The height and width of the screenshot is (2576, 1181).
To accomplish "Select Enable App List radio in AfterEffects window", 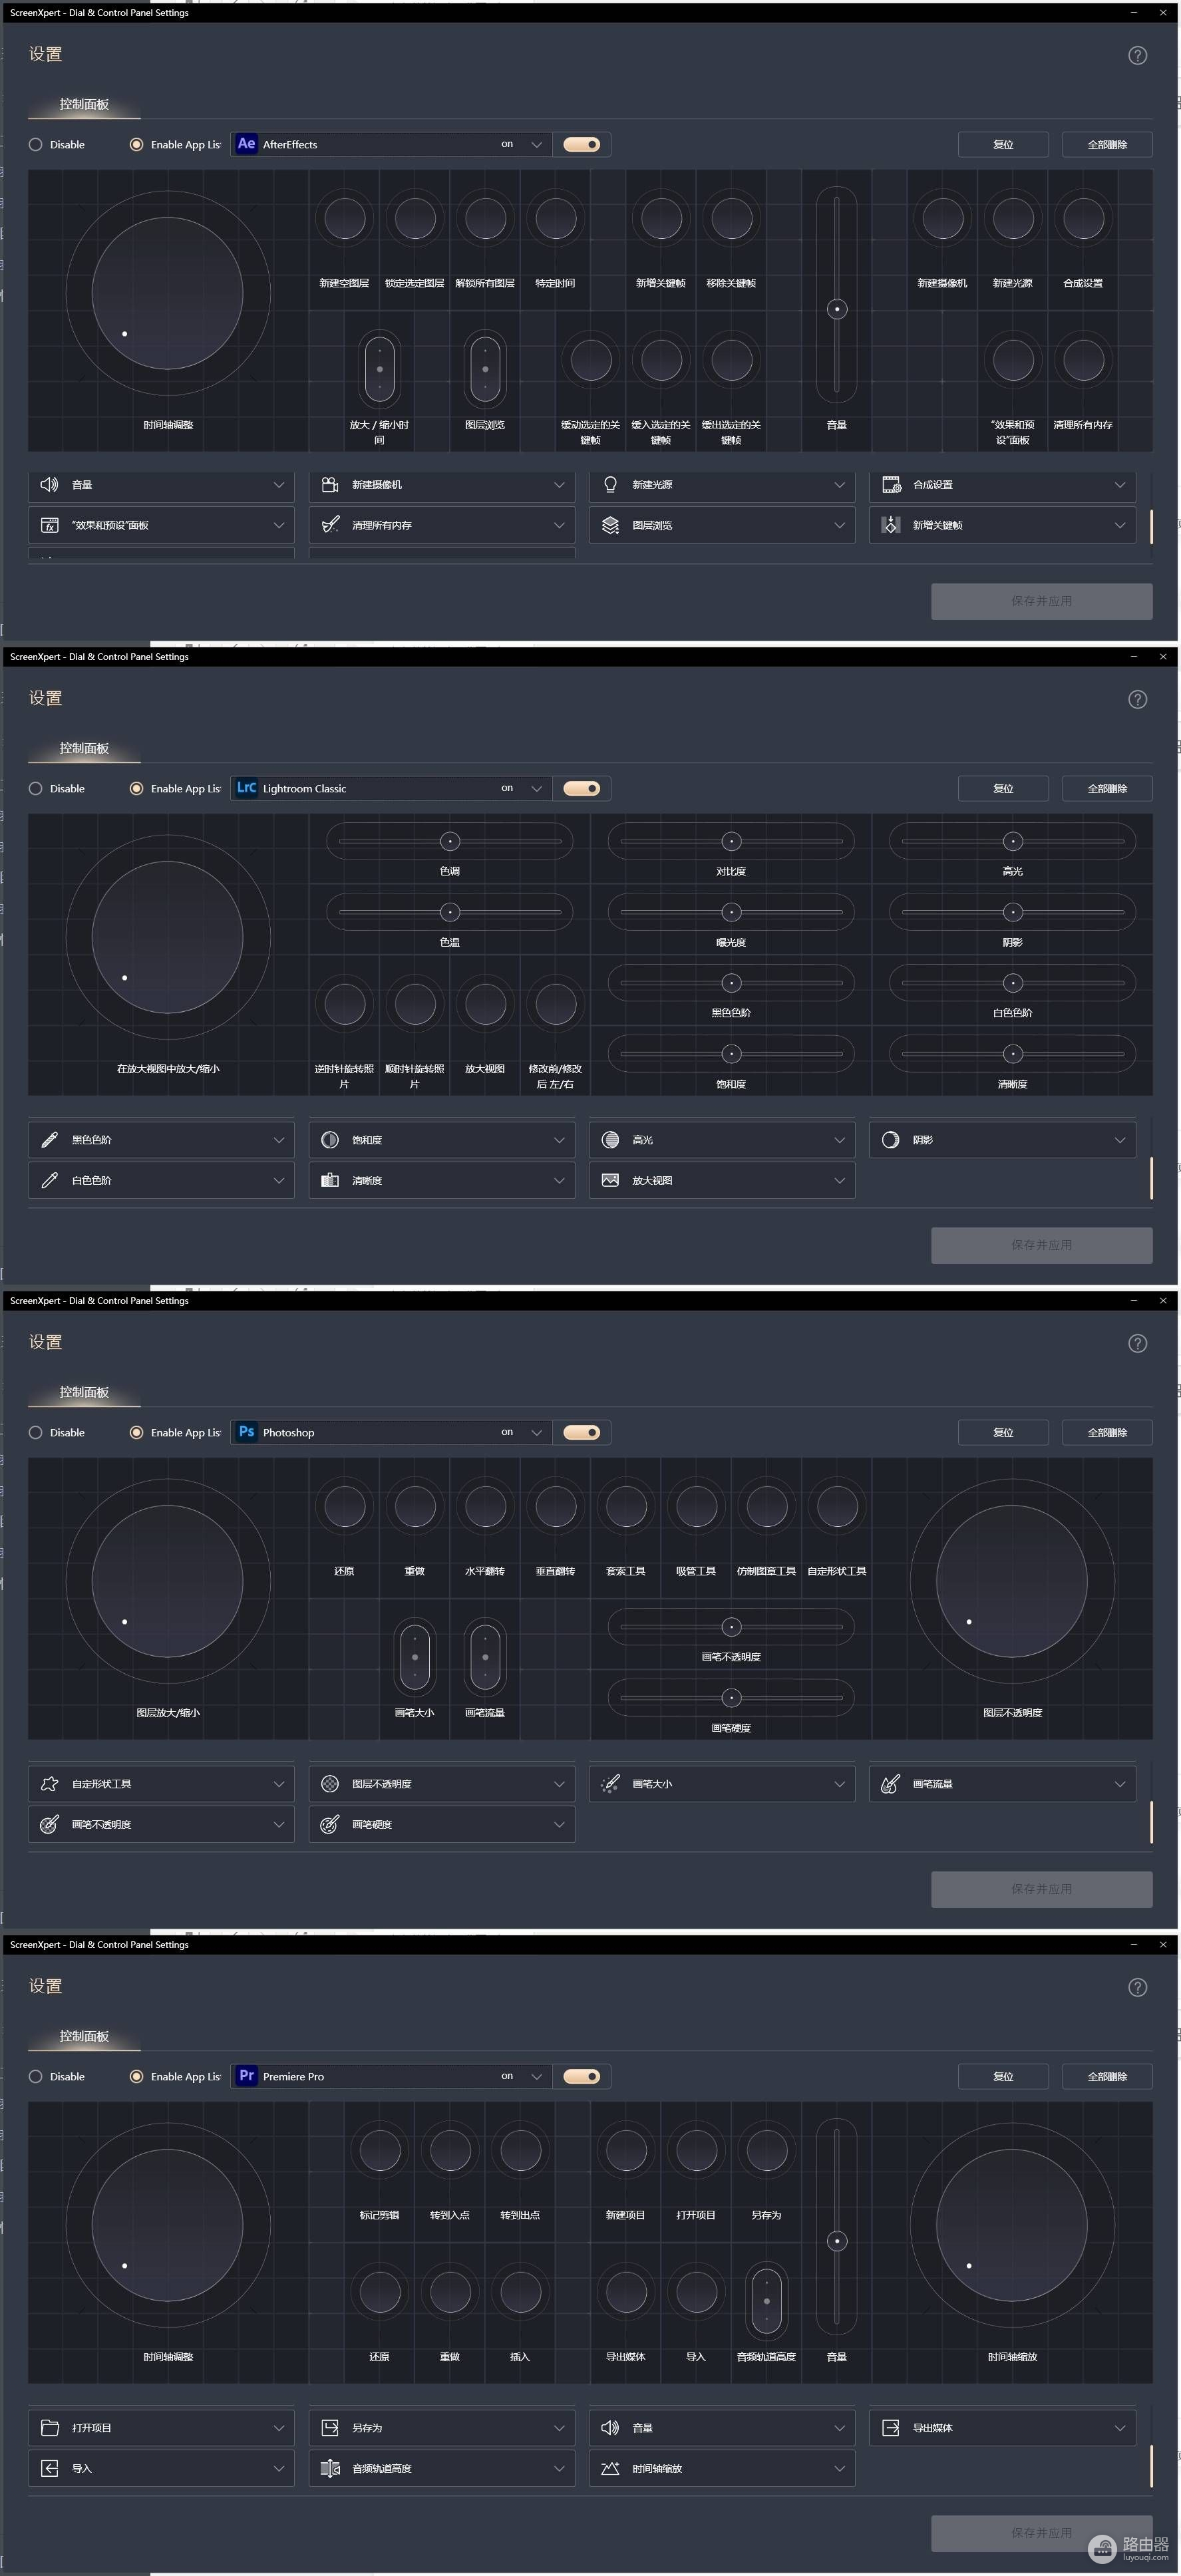I will tap(136, 144).
